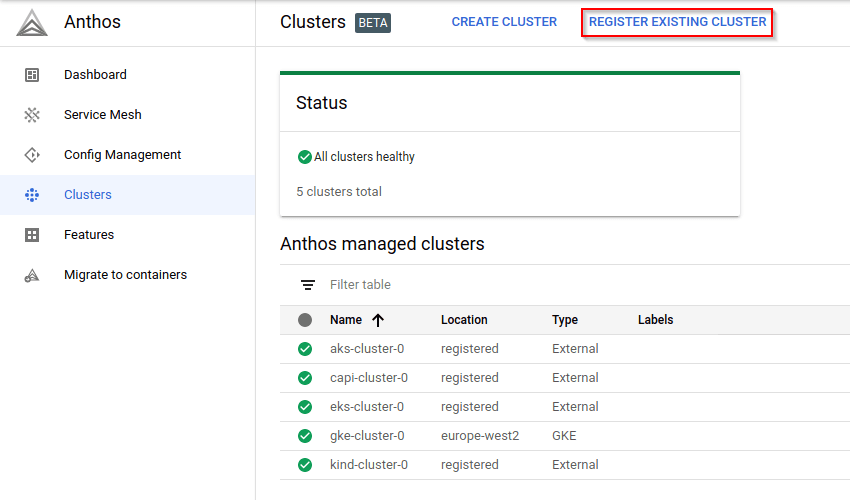Click the sort arrow next to Name
Screen dimensions: 850x500
[378, 320]
